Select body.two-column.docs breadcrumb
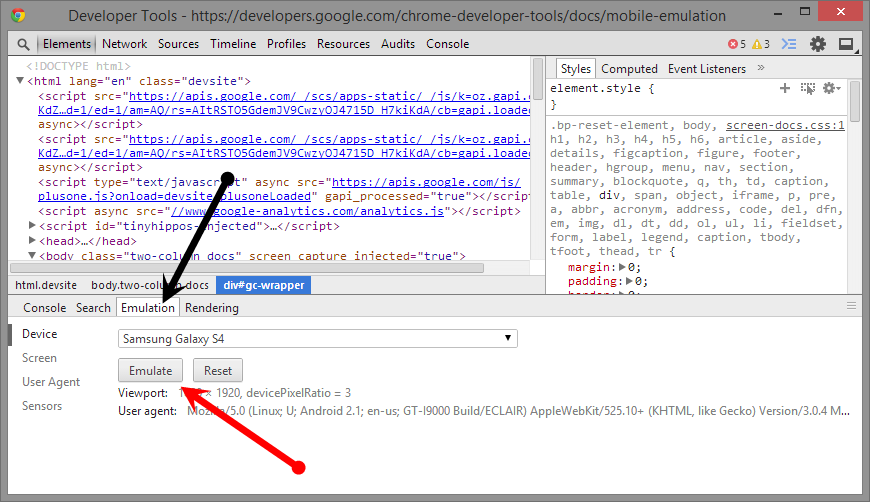870x502 pixels. coord(150,285)
